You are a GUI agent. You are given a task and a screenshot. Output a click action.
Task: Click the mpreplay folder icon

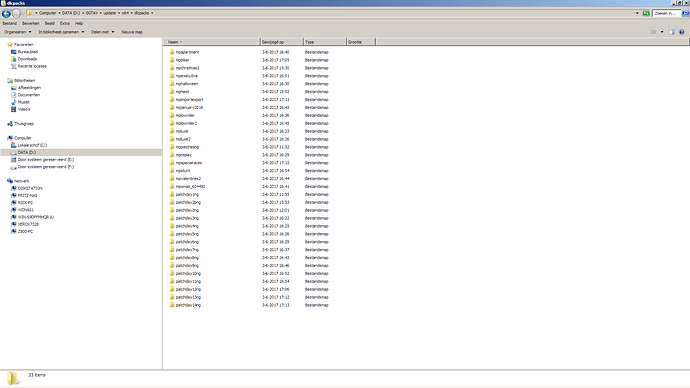[x=172, y=155]
